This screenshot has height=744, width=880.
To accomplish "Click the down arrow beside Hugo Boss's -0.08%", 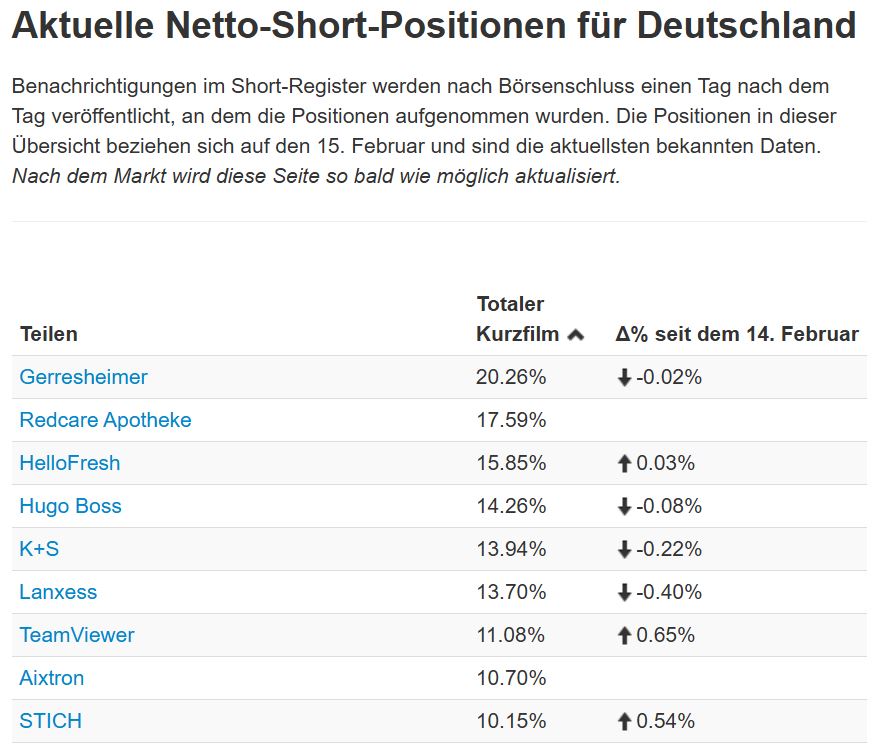I will 624,507.
